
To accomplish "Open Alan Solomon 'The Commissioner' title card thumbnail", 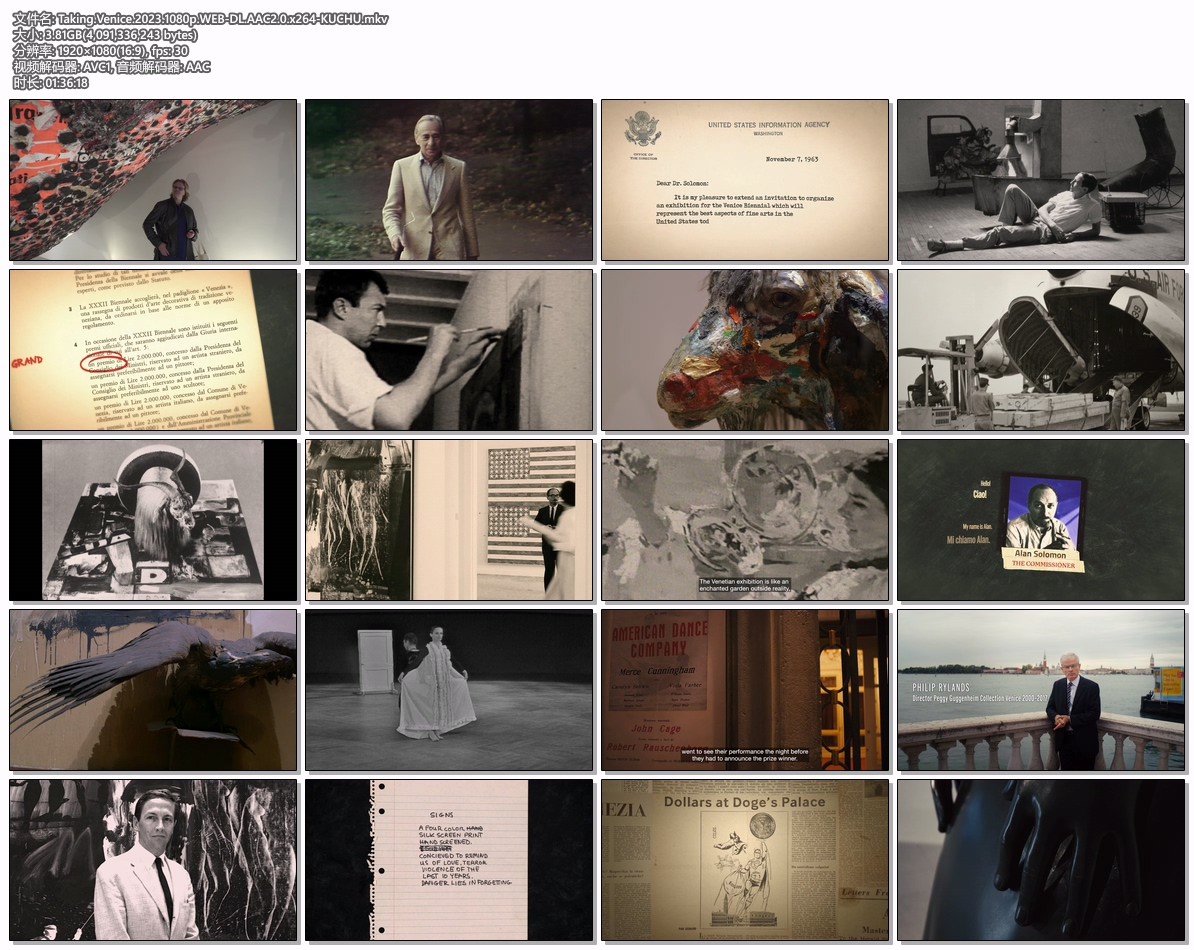I will coord(1041,520).
